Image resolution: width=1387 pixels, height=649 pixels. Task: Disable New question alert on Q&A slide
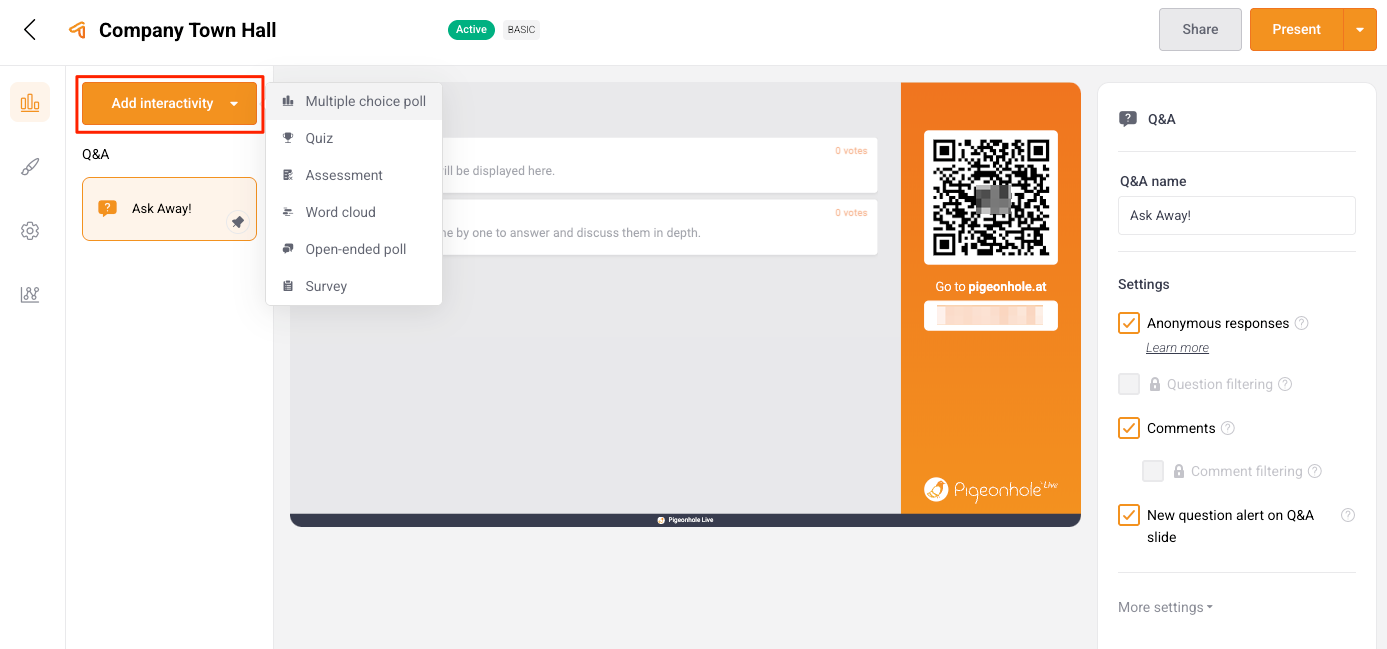(1129, 515)
